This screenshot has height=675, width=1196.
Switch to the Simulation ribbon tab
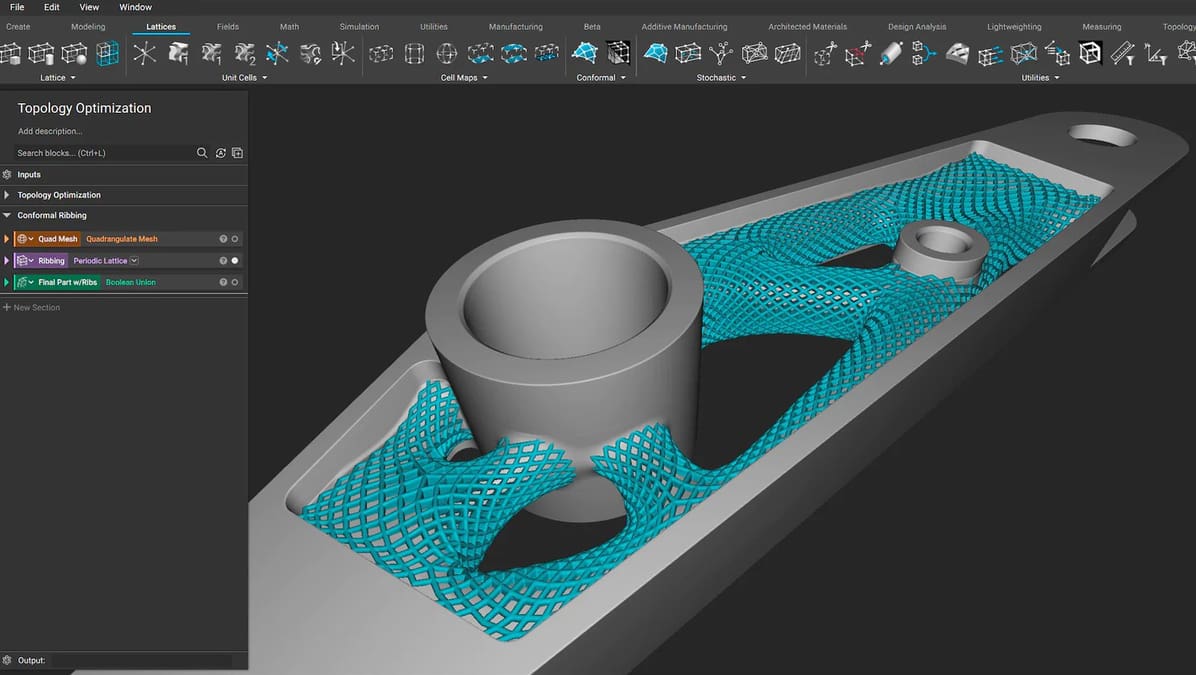[359, 26]
